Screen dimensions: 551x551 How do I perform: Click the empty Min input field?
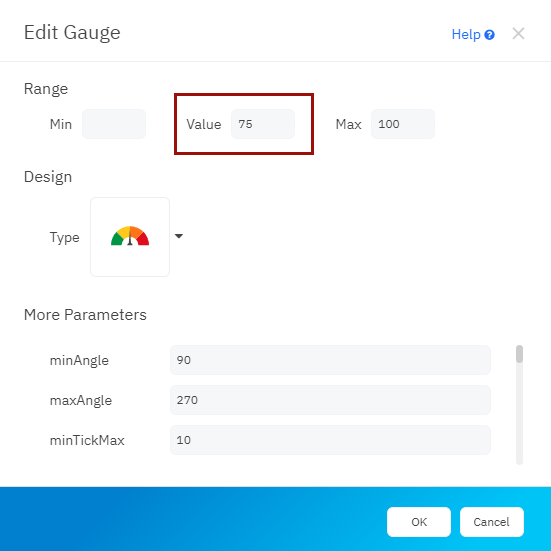[x=114, y=124]
